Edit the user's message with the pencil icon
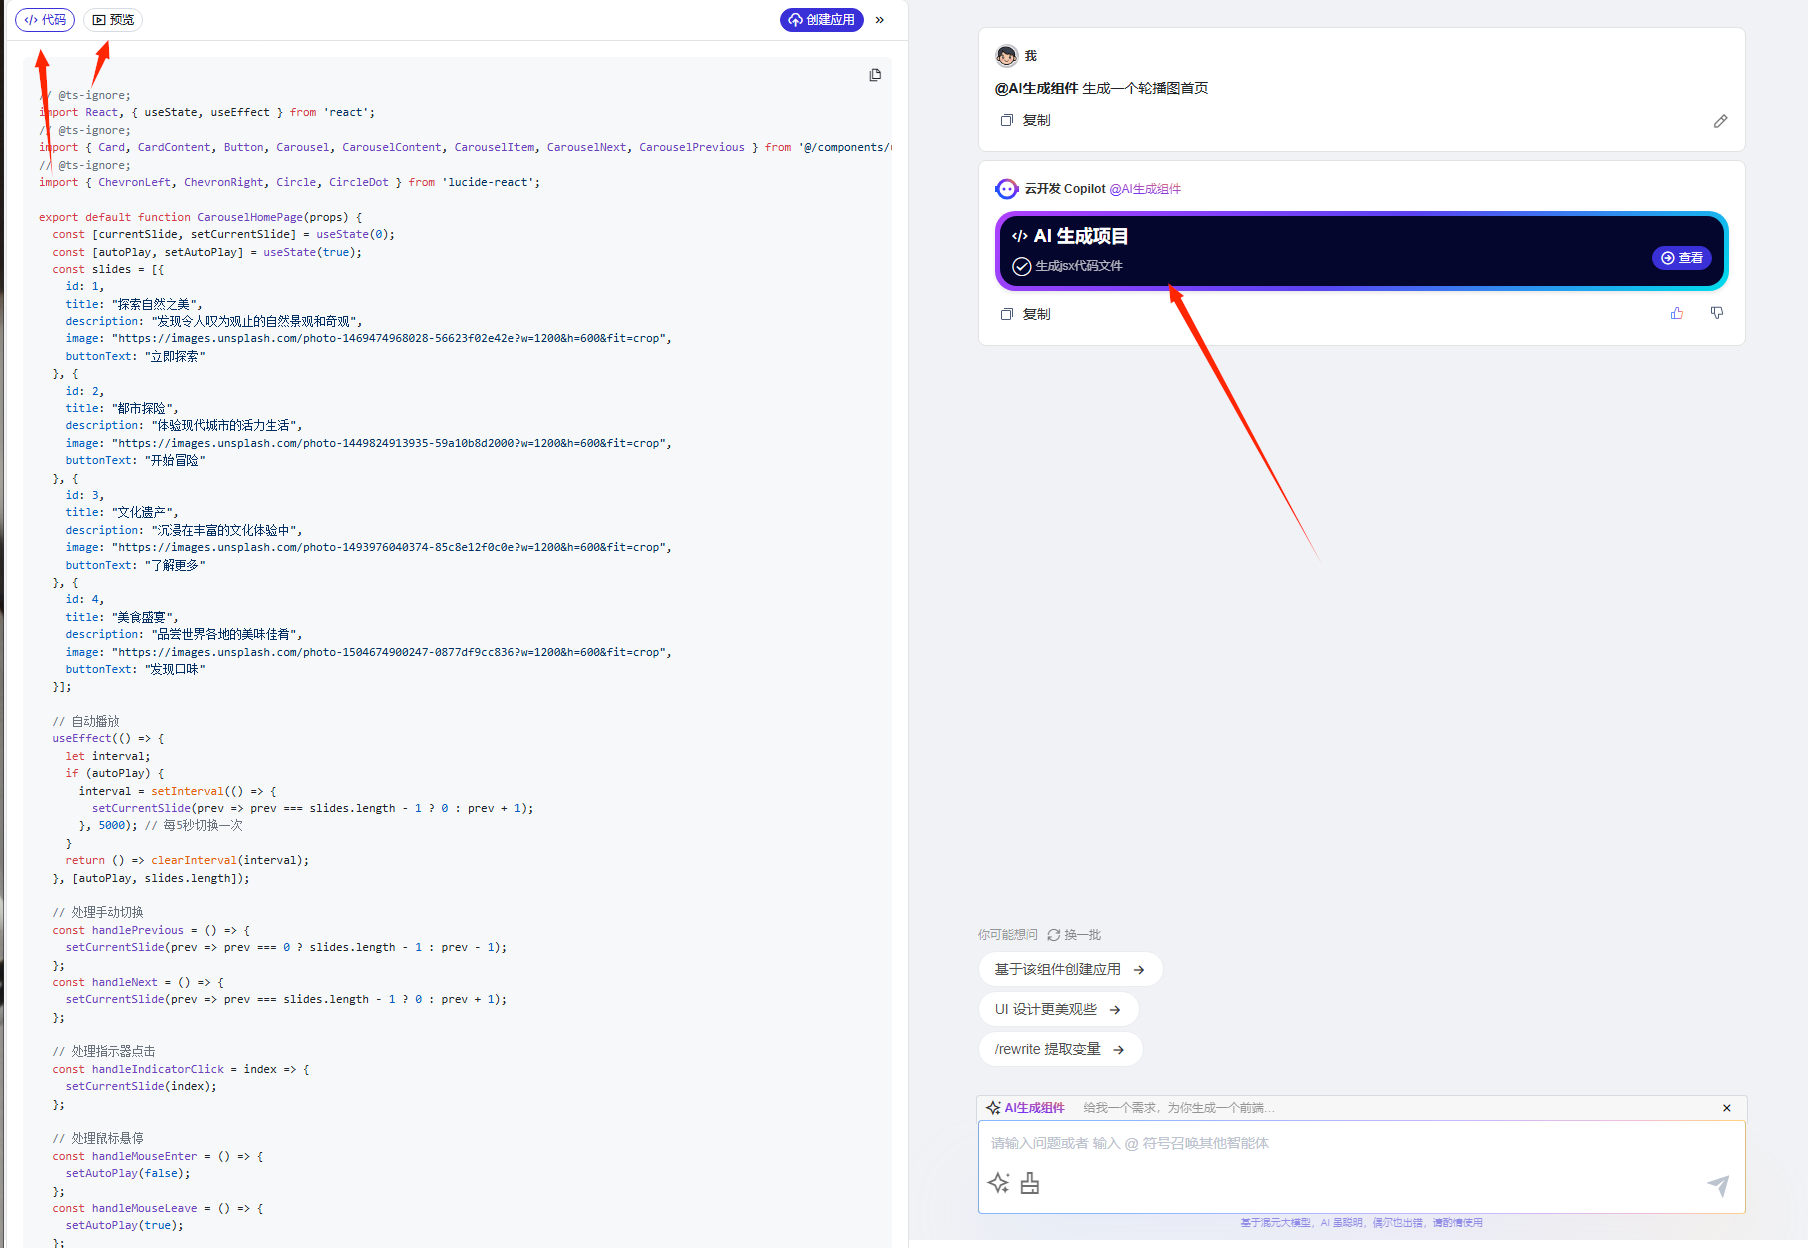1808x1248 pixels. (1720, 121)
